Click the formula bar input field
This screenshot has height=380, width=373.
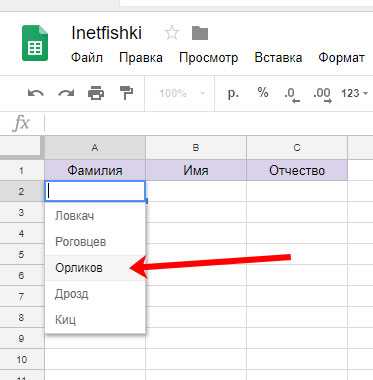tap(208, 123)
